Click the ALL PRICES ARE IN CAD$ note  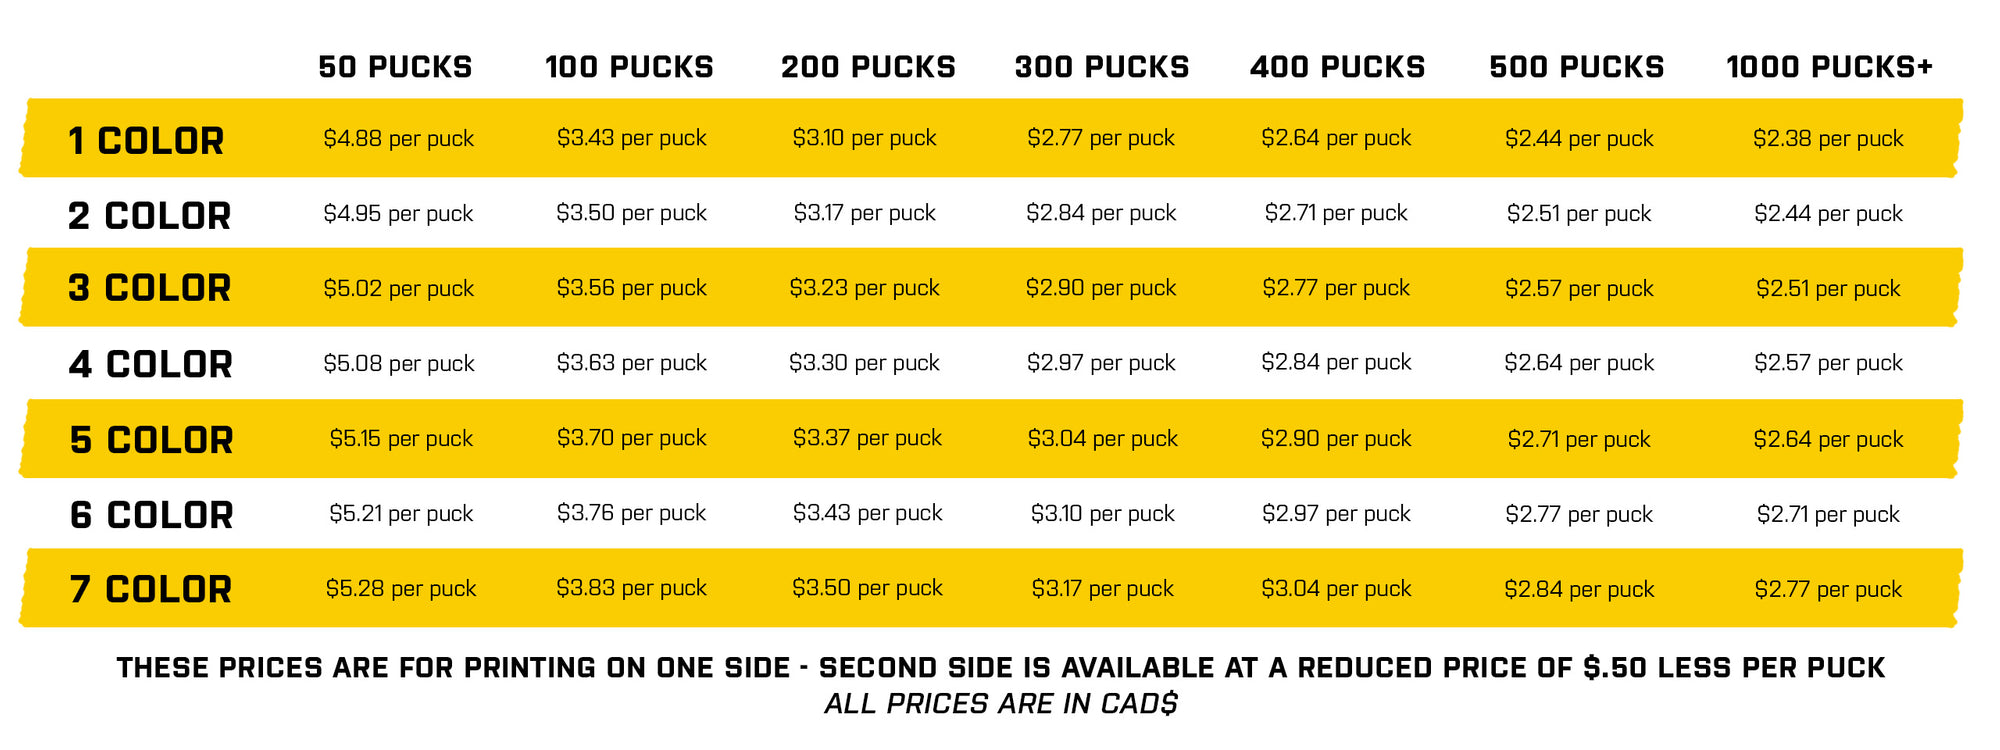[x=1000, y=704]
